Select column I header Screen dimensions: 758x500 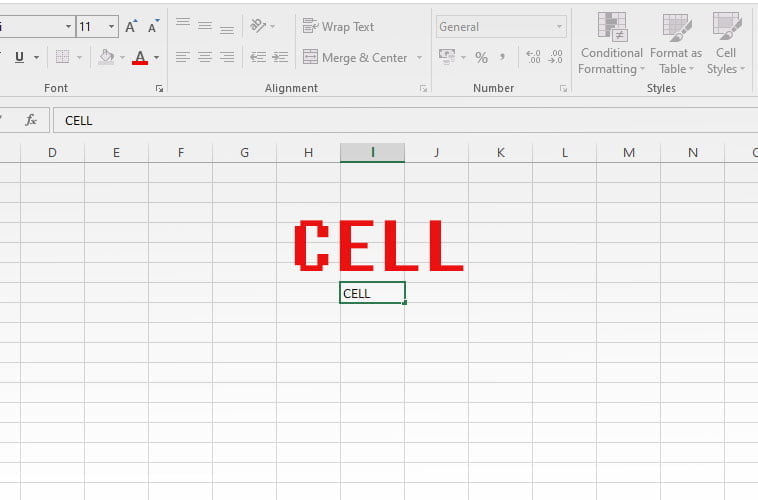pos(372,153)
